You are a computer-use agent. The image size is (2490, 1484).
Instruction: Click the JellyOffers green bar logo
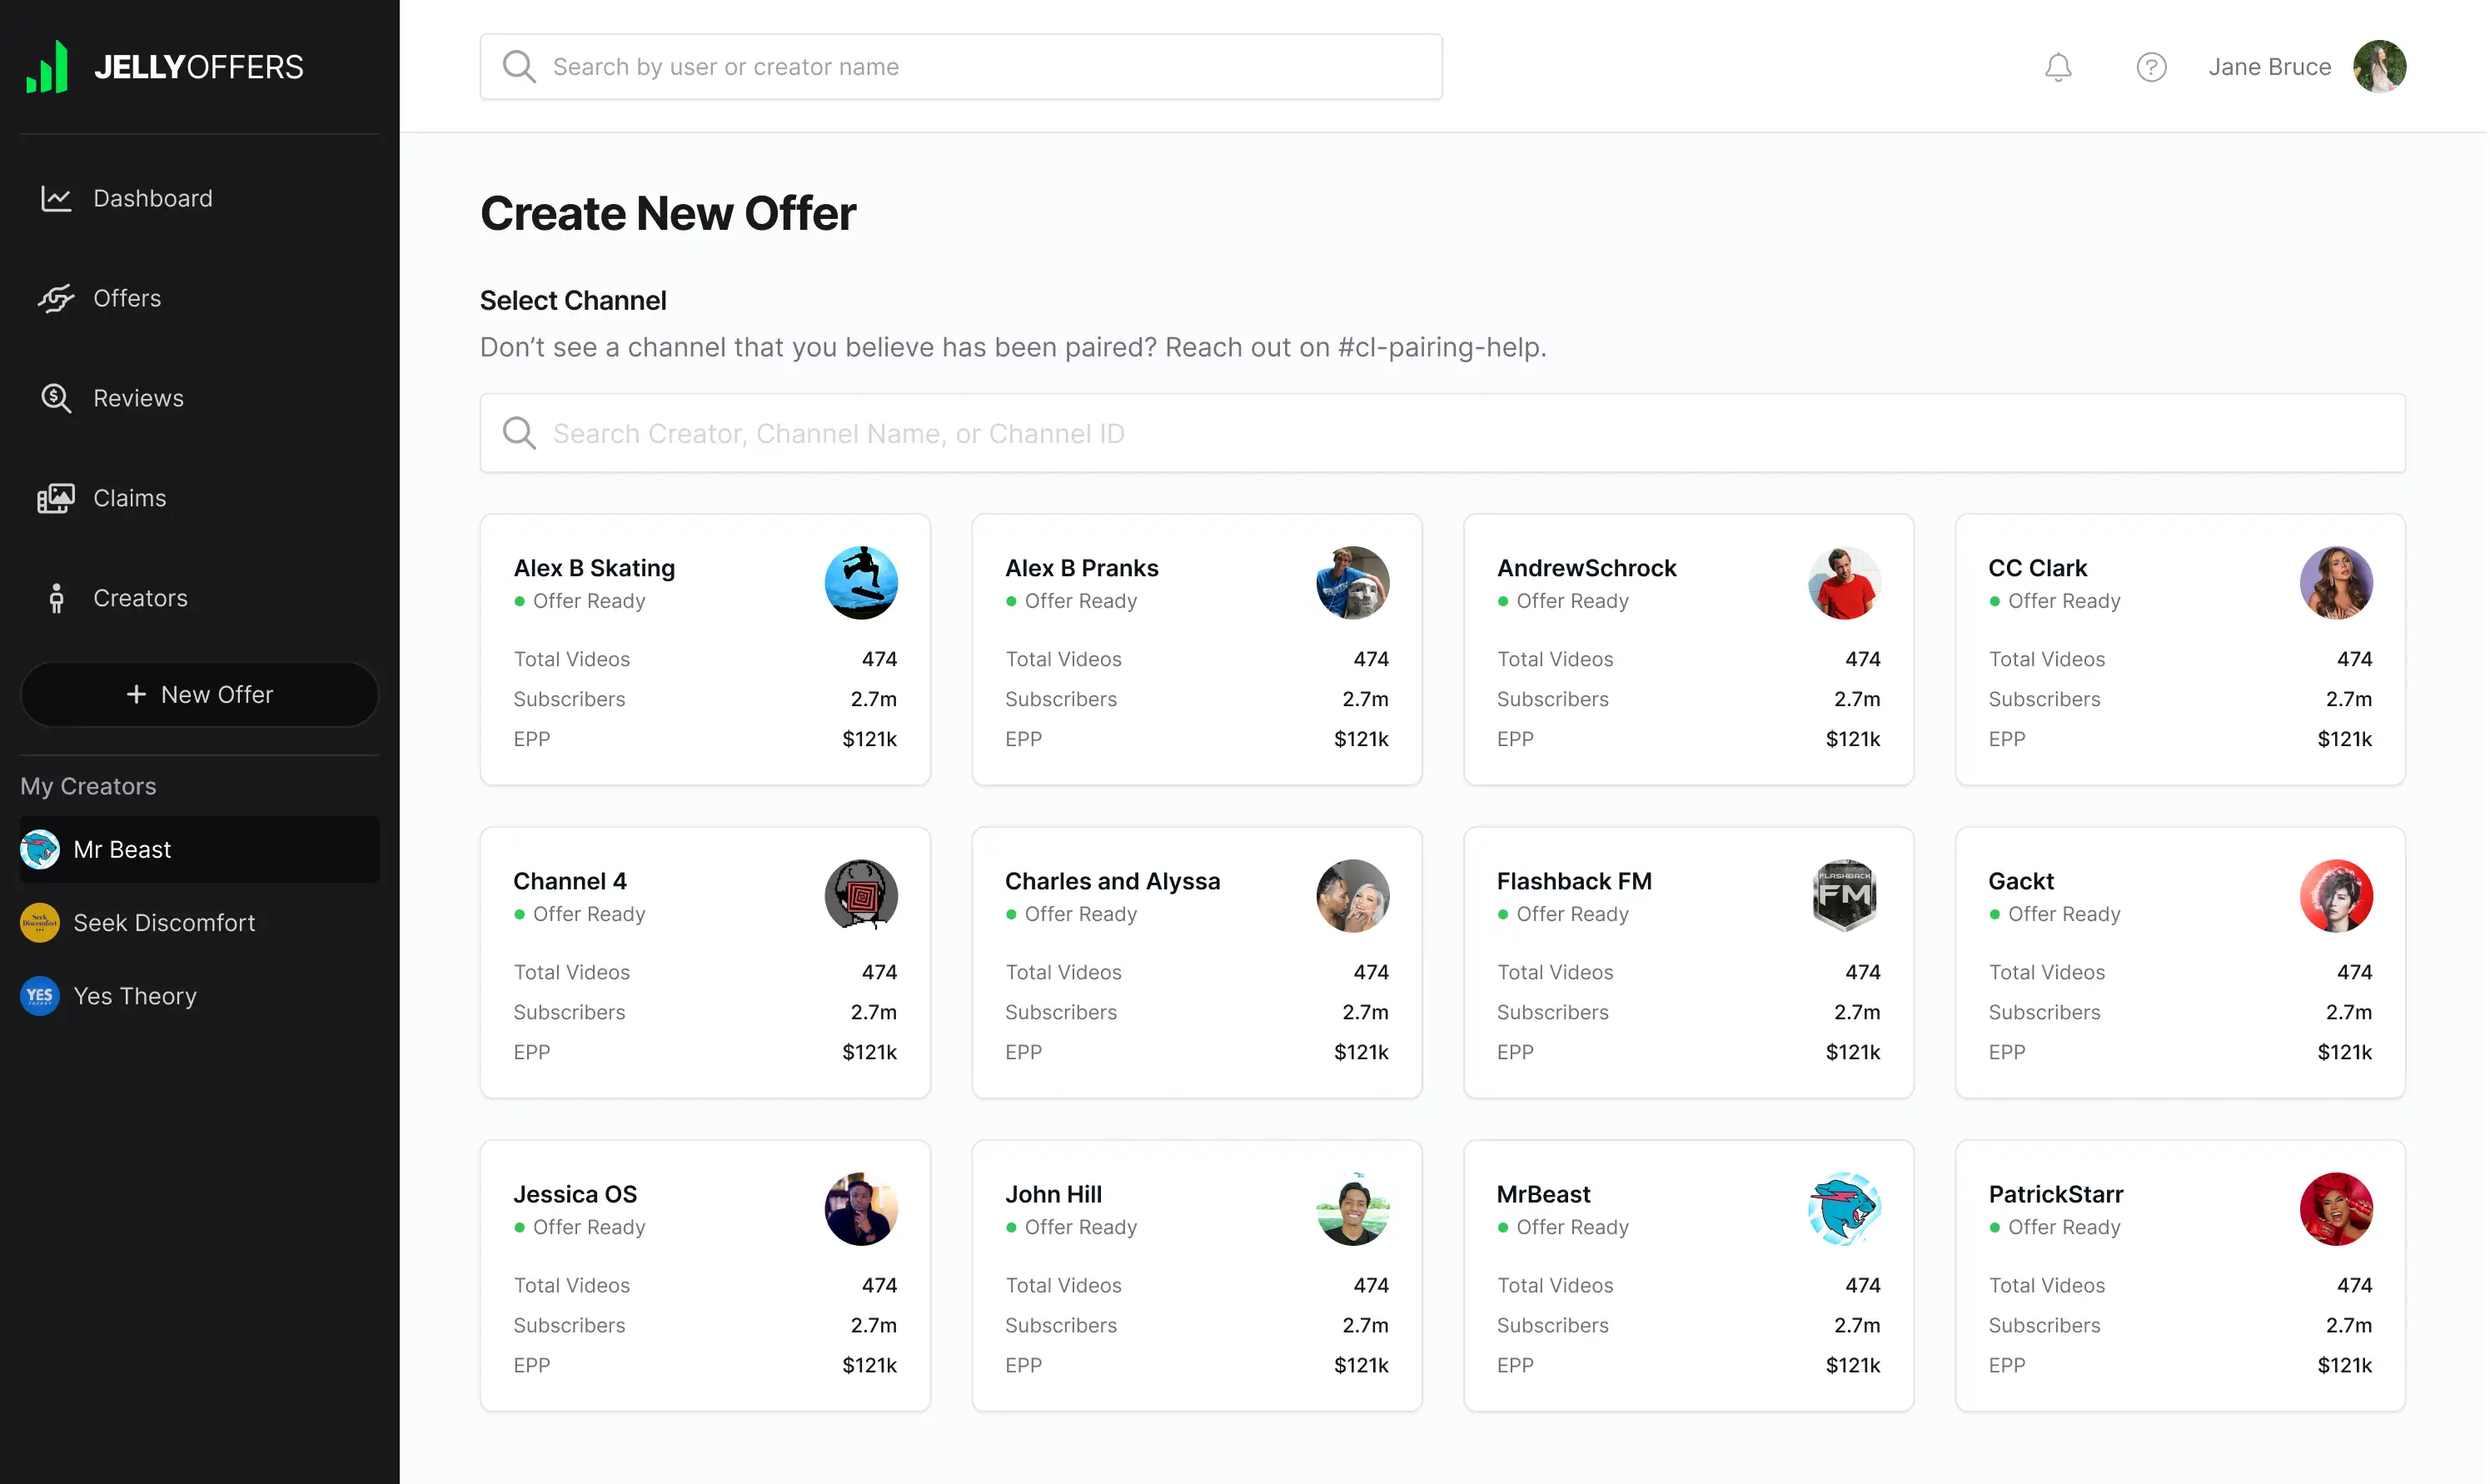click(x=46, y=66)
